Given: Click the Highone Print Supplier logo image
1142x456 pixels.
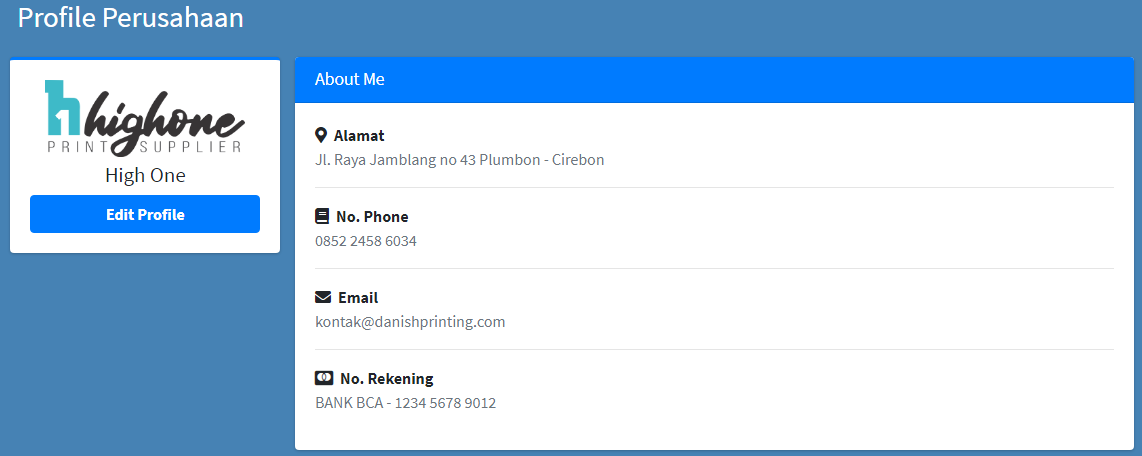Looking at the screenshot, I should coord(145,117).
